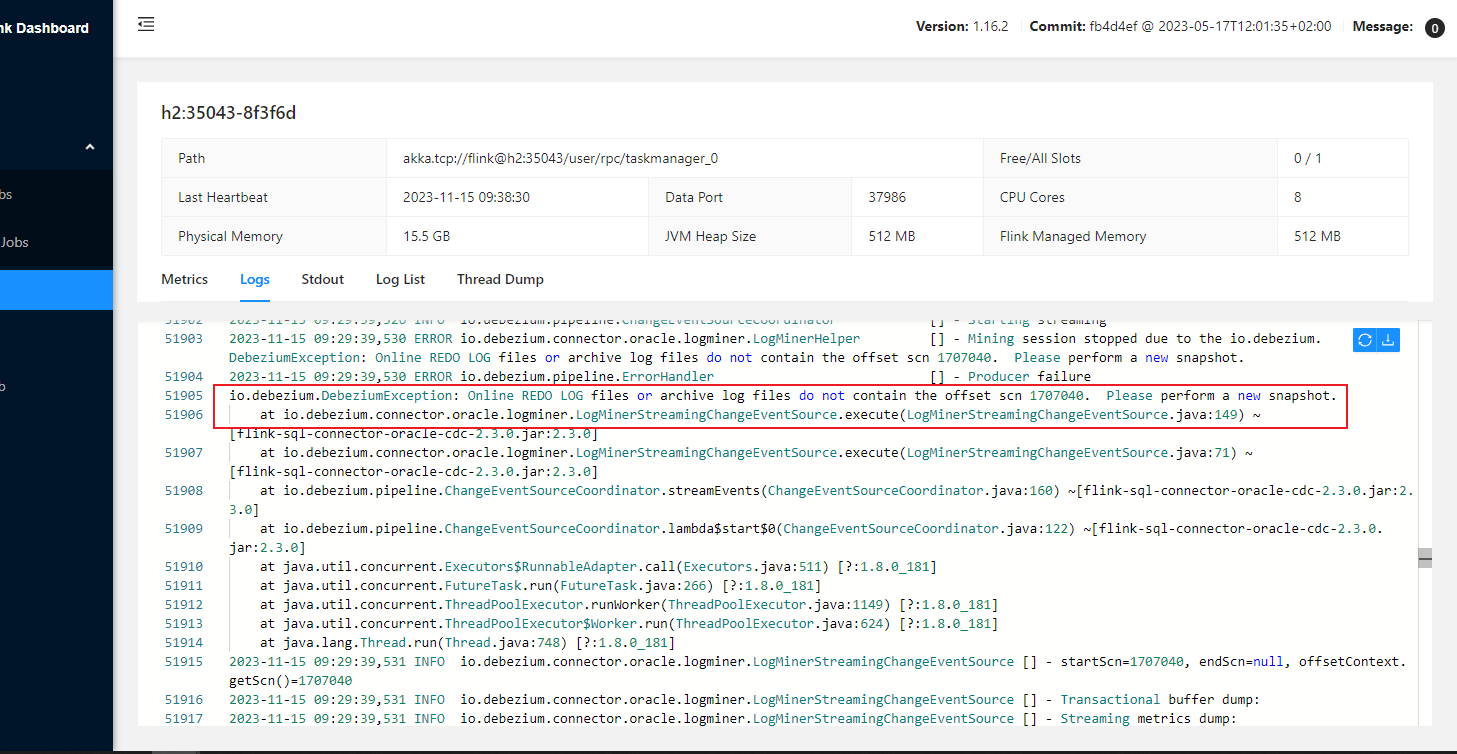Click log line number 51906

point(184,414)
